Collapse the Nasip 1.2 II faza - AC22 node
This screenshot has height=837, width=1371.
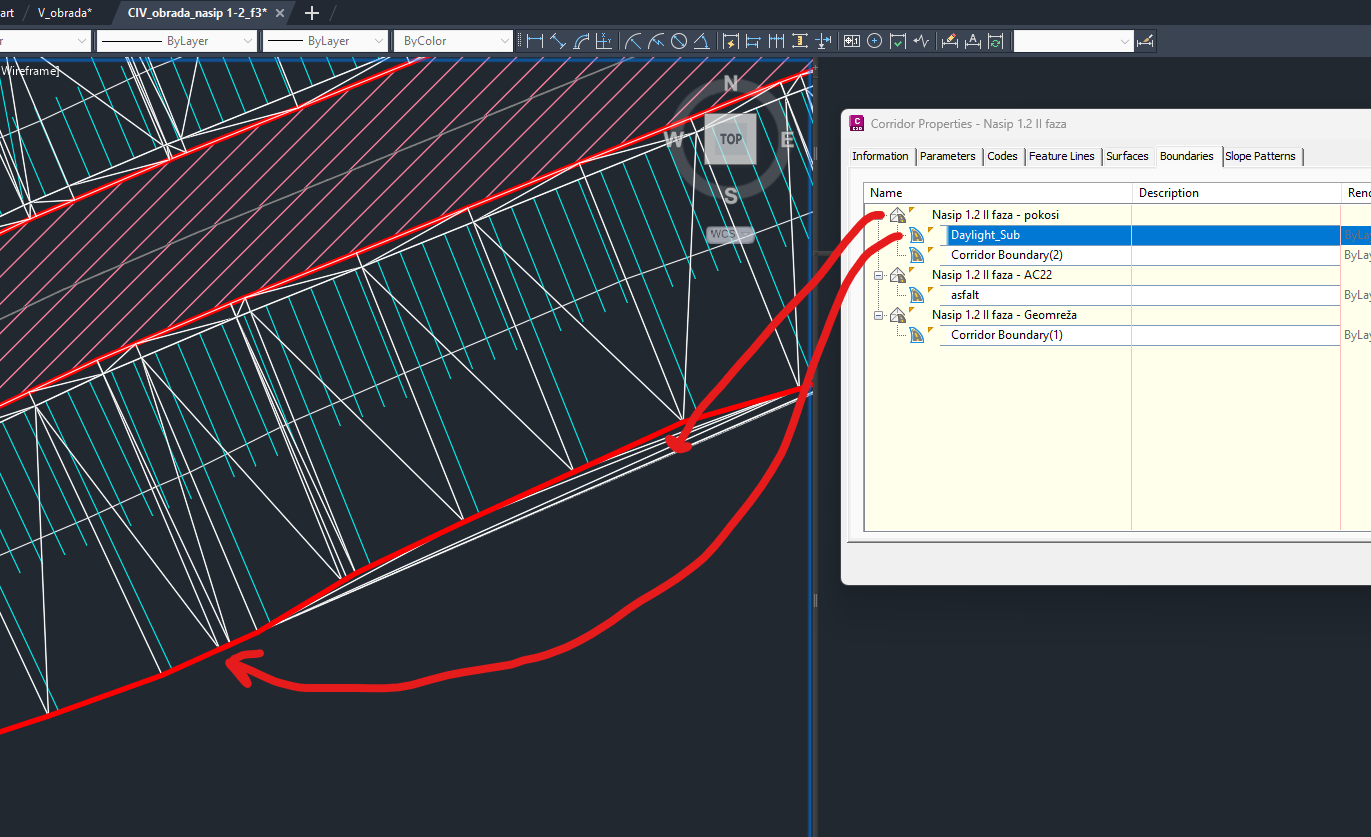point(879,275)
